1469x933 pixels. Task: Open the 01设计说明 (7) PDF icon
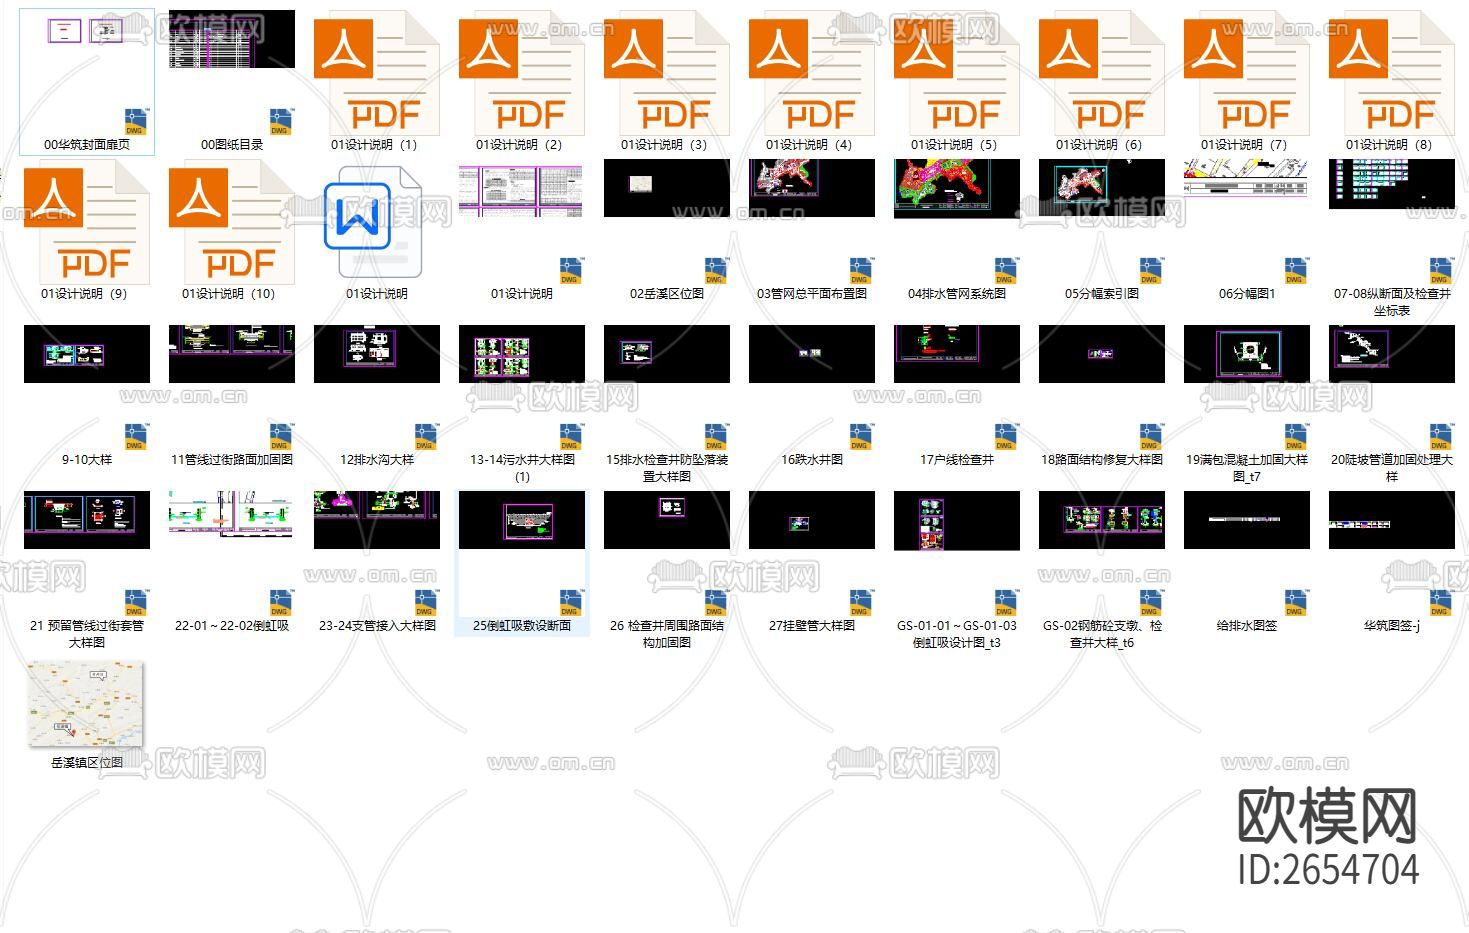tap(1247, 73)
